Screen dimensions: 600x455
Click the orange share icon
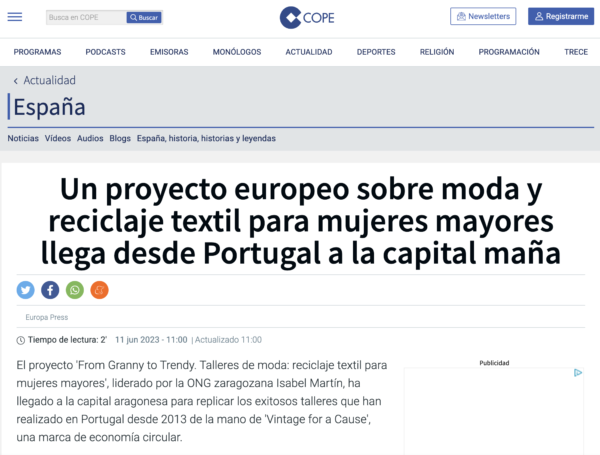coord(99,290)
